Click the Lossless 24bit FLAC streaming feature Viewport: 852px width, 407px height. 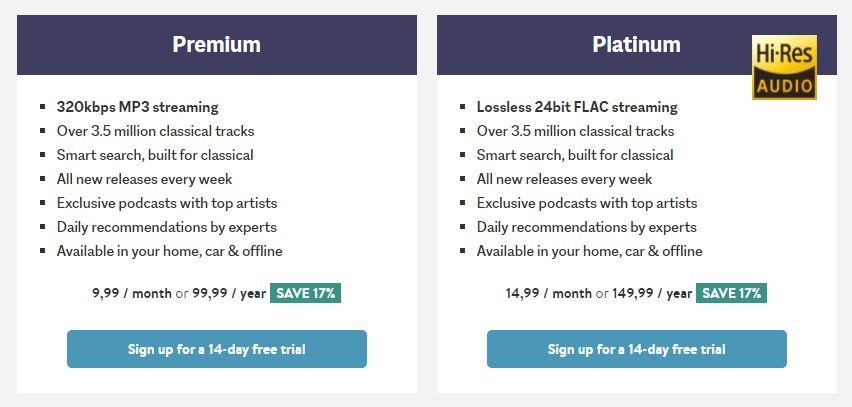coord(577,107)
